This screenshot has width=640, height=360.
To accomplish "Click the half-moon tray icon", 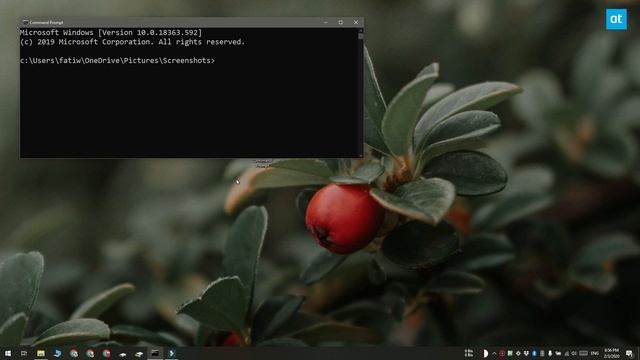I will [485, 353].
